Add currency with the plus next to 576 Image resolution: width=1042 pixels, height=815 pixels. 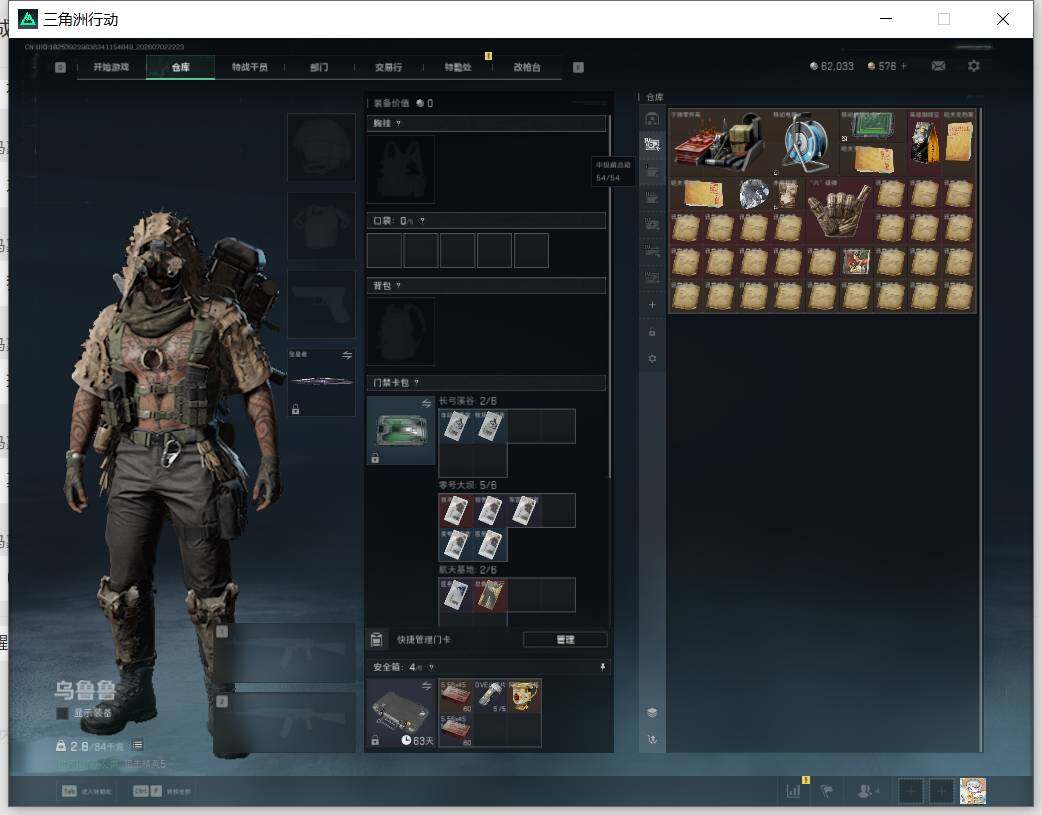click(904, 66)
